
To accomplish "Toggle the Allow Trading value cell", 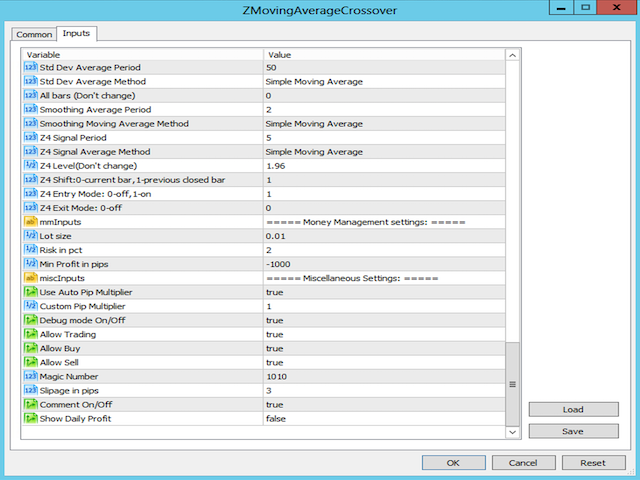I will point(384,334).
